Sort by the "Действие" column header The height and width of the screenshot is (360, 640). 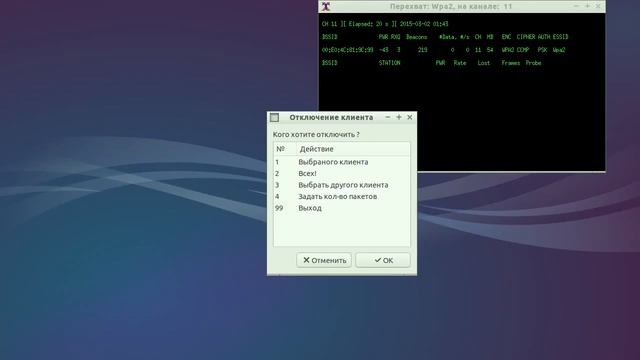click(x=353, y=149)
